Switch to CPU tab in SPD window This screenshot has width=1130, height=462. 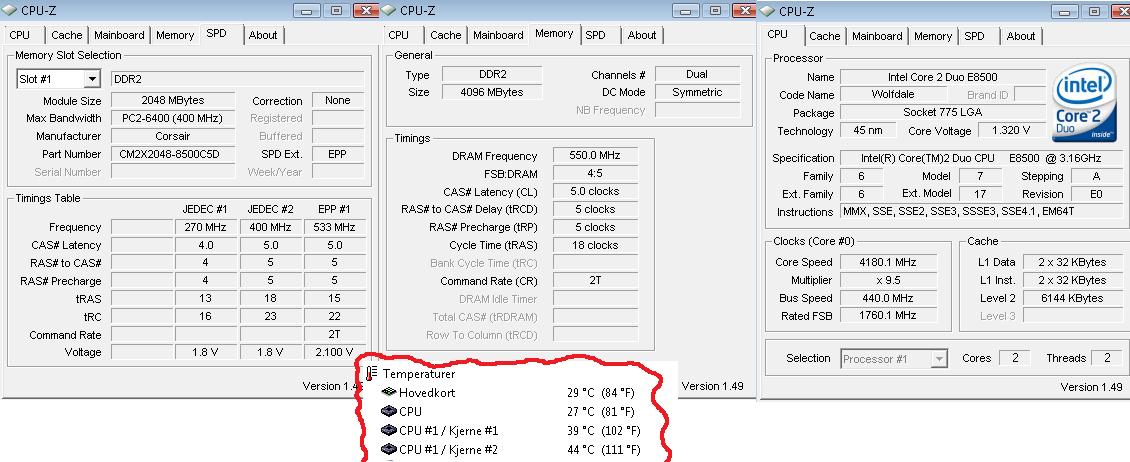[19, 35]
